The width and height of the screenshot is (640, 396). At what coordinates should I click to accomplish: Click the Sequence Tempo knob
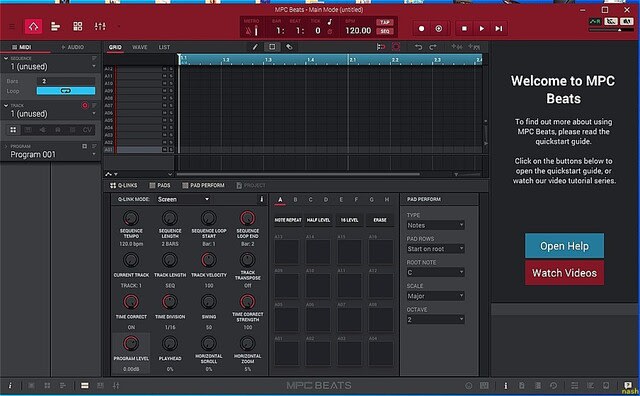click(x=131, y=218)
